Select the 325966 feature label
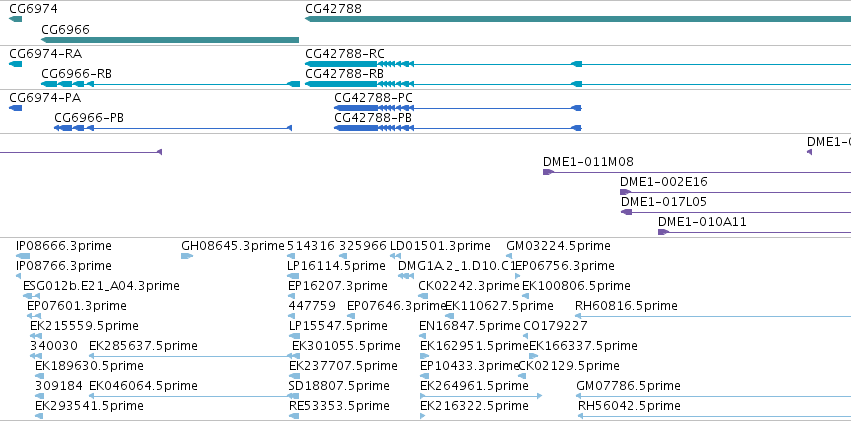This screenshot has height=421, width=851. point(363,246)
